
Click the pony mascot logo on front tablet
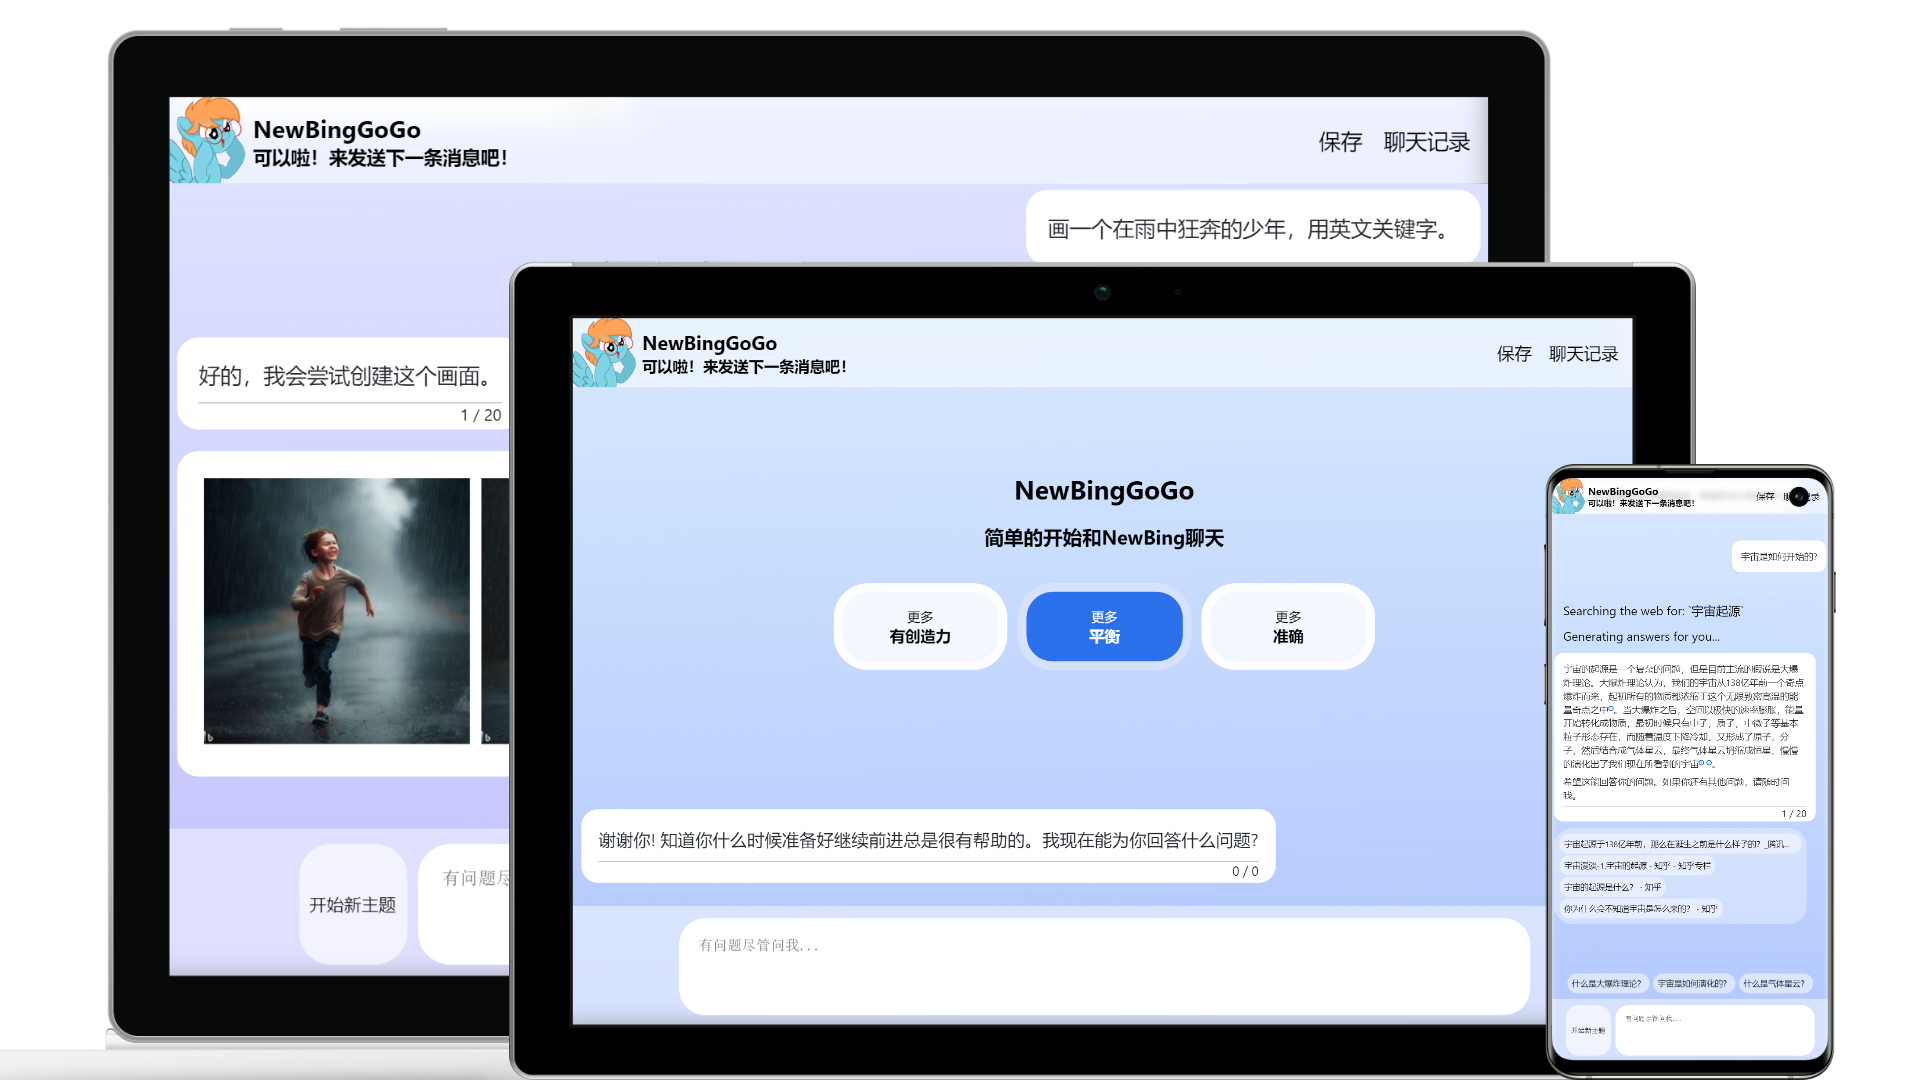click(604, 353)
